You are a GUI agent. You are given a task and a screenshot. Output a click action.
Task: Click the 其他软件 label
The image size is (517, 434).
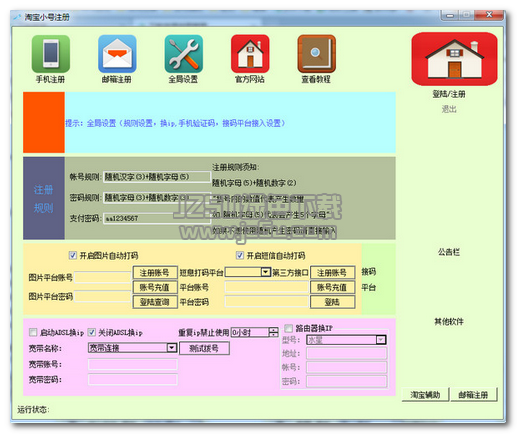click(x=449, y=321)
